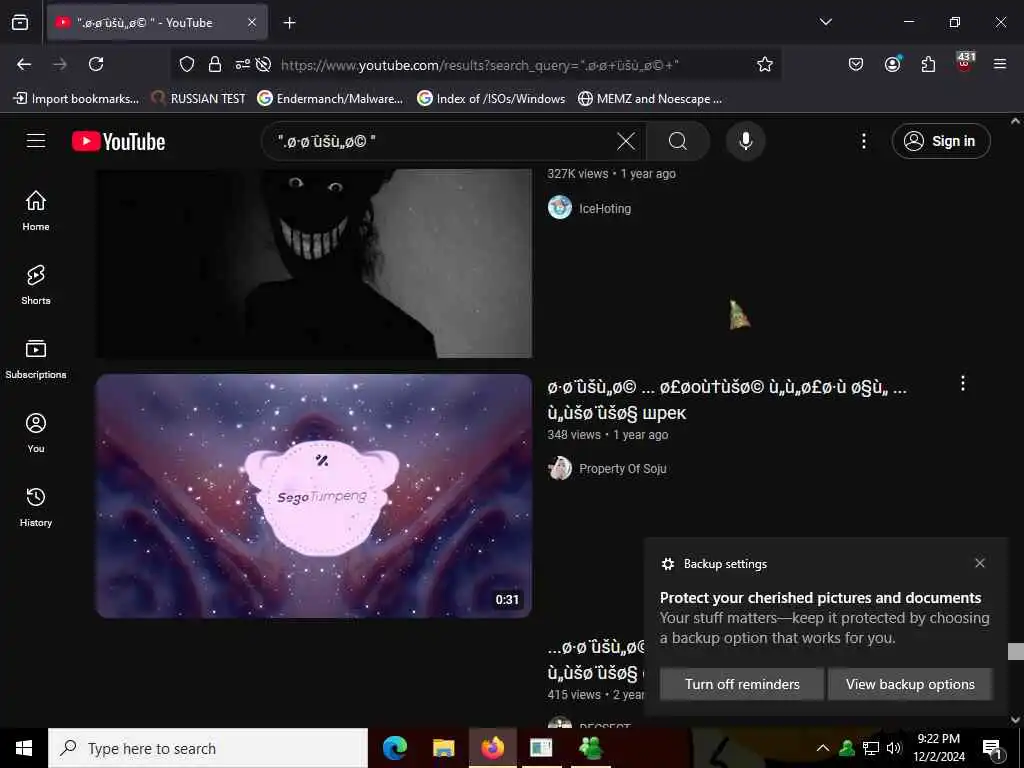The height and width of the screenshot is (768, 1024).
Task: Start voice search with the microphone
Action: click(745, 141)
